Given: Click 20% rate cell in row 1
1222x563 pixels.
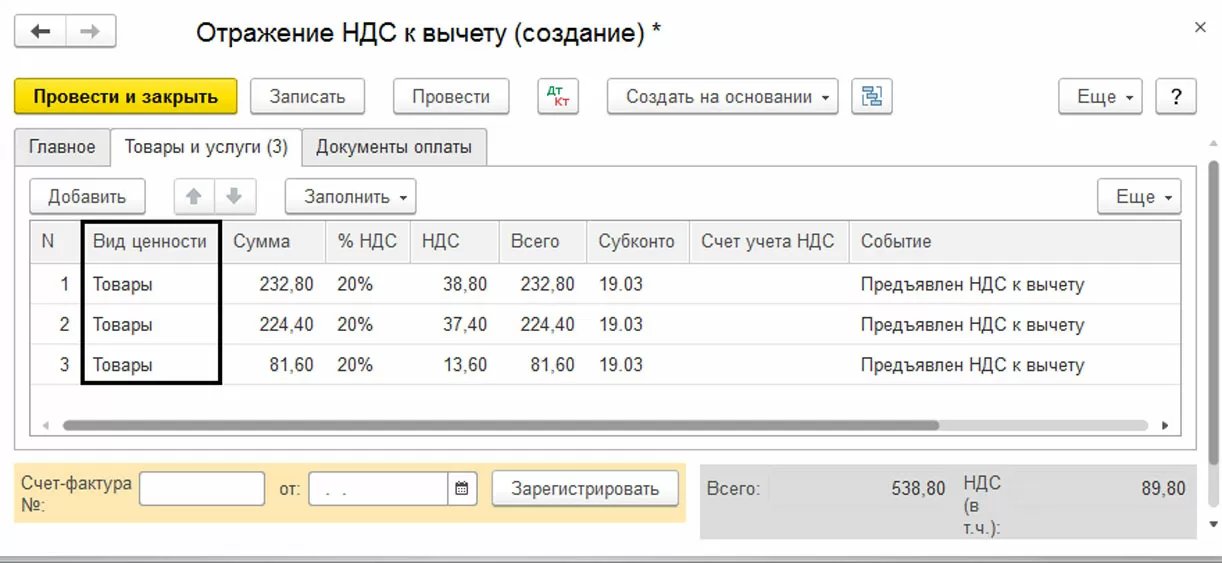Looking at the screenshot, I should coord(367,284).
